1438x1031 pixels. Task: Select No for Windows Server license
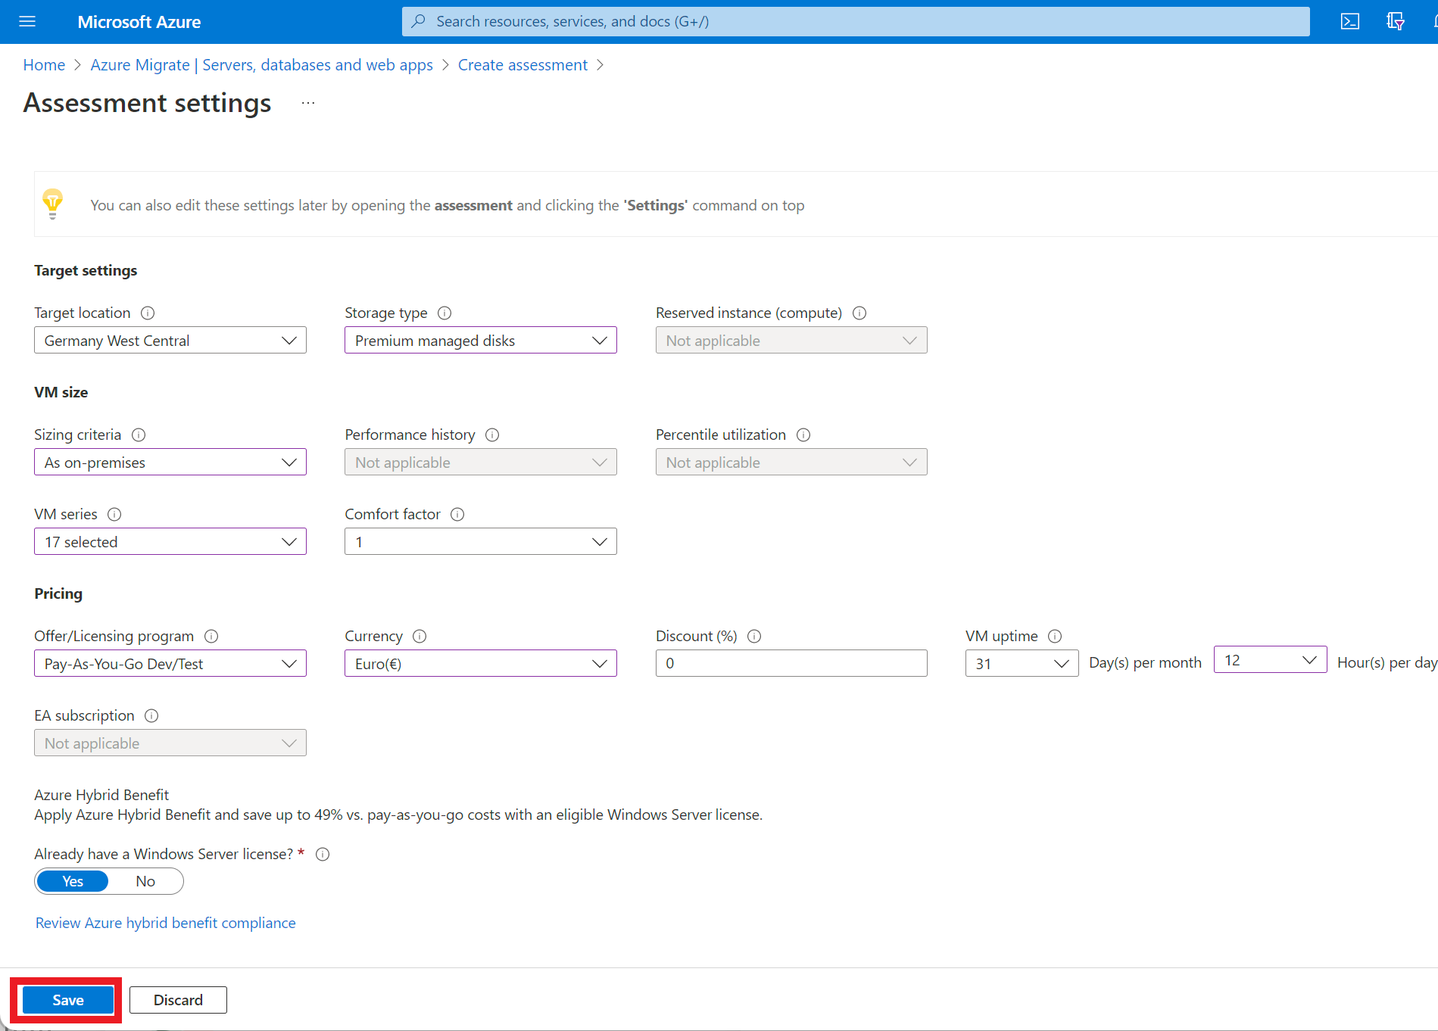pos(145,881)
